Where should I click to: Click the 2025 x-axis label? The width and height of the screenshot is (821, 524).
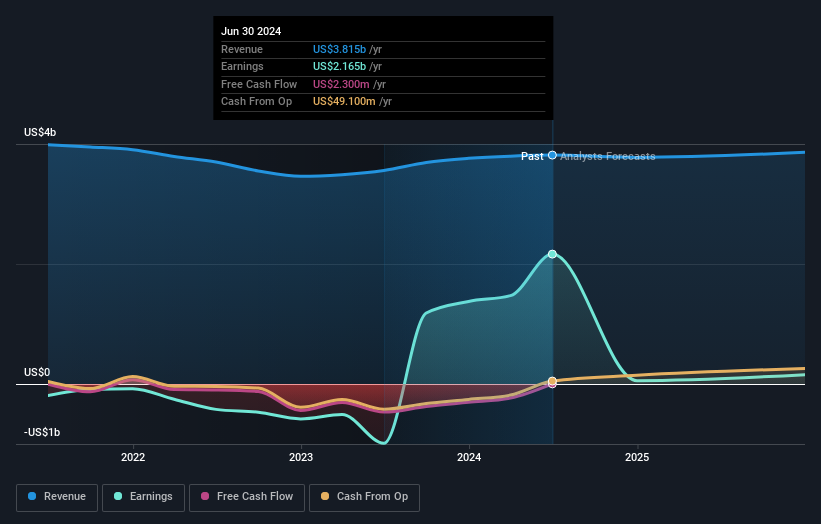pos(637,457)
